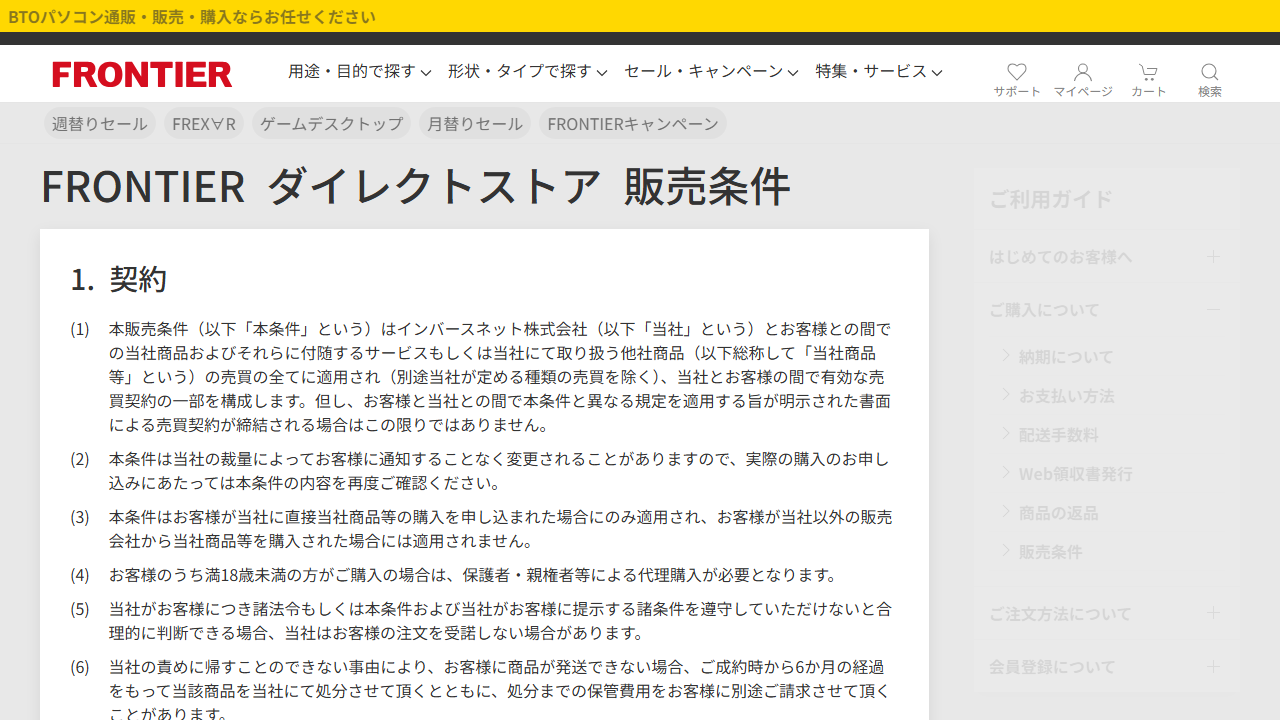Open 商品の返品 link
This screenshot has height=720, width=1280.
point(1059,513)
